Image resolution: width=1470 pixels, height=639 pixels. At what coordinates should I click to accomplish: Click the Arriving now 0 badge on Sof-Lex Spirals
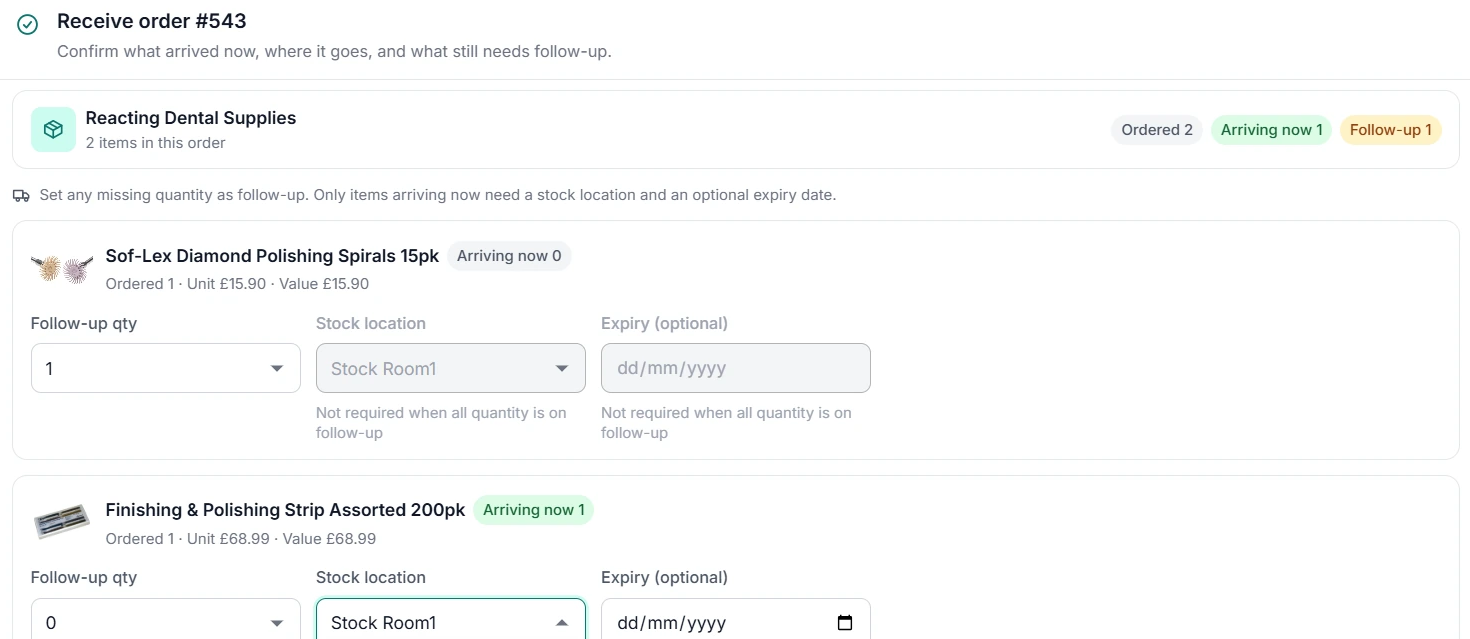click(509, 256)
